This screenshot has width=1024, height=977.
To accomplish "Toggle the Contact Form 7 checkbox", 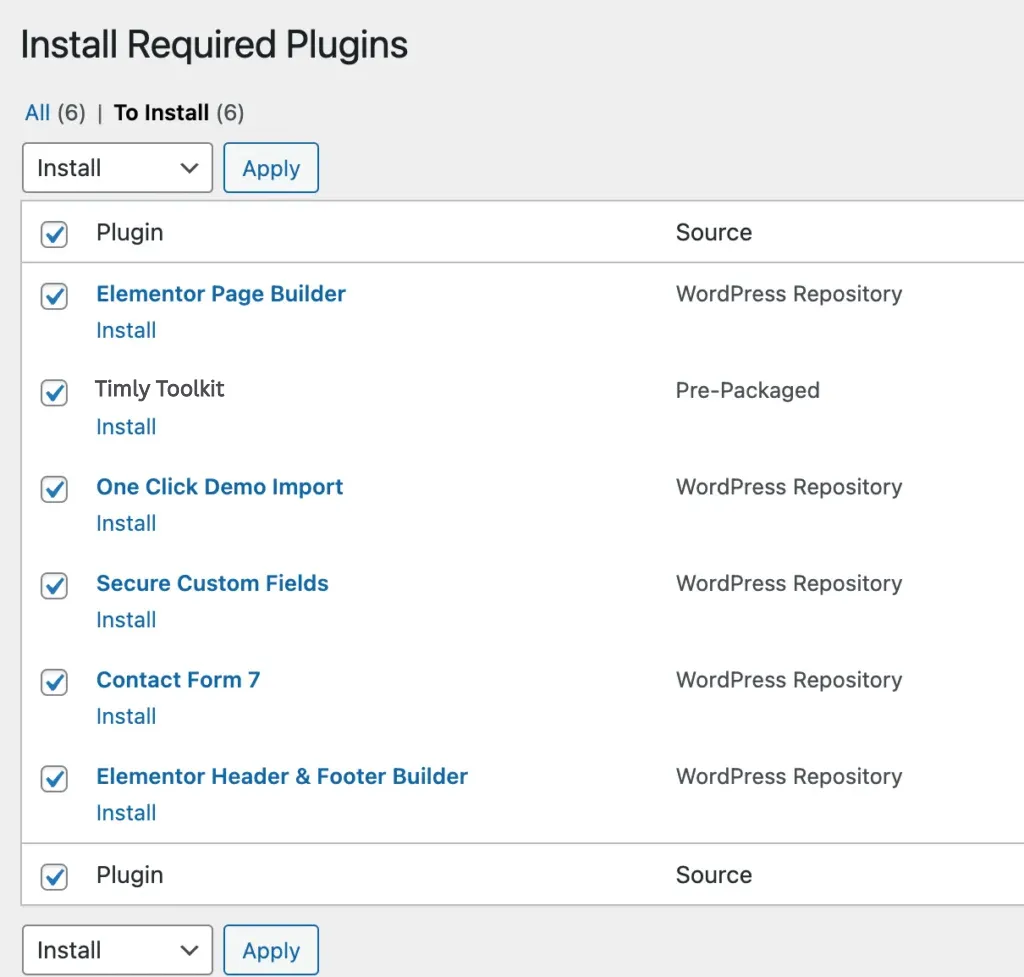I will click(54, 682).
